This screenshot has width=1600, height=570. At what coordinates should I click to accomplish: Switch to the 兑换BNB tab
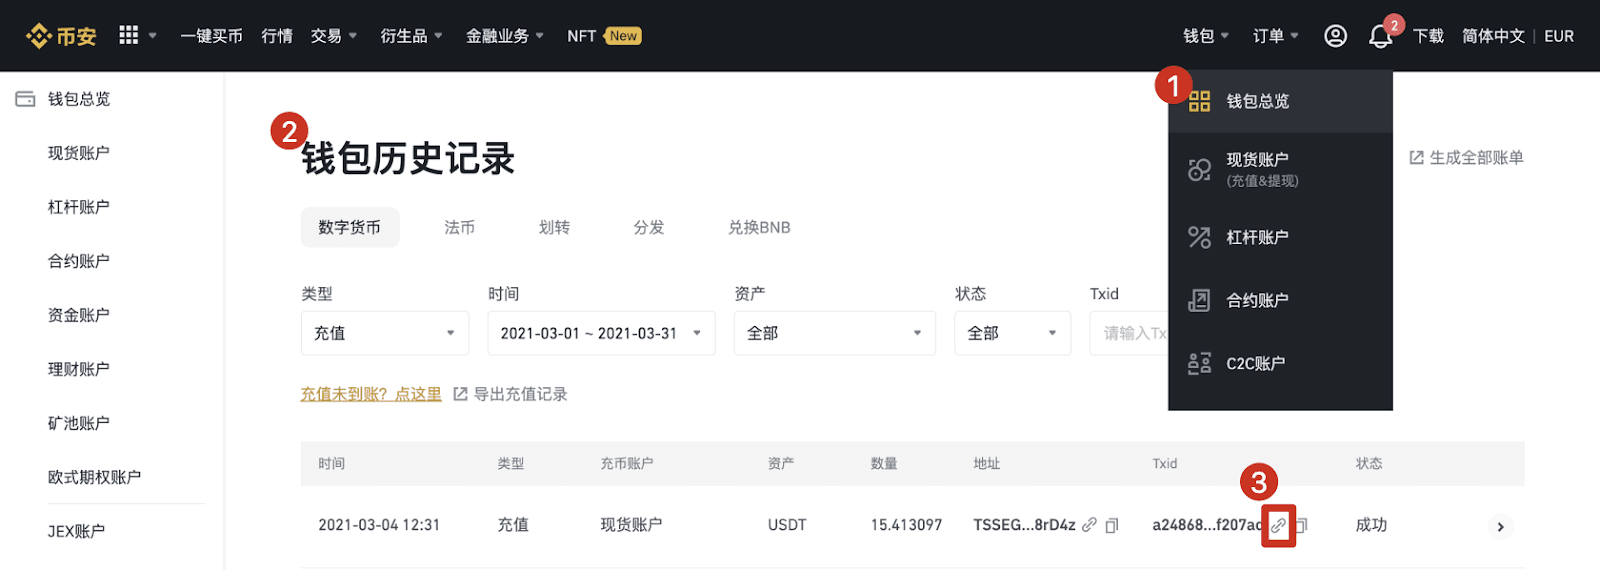[759, 228]
